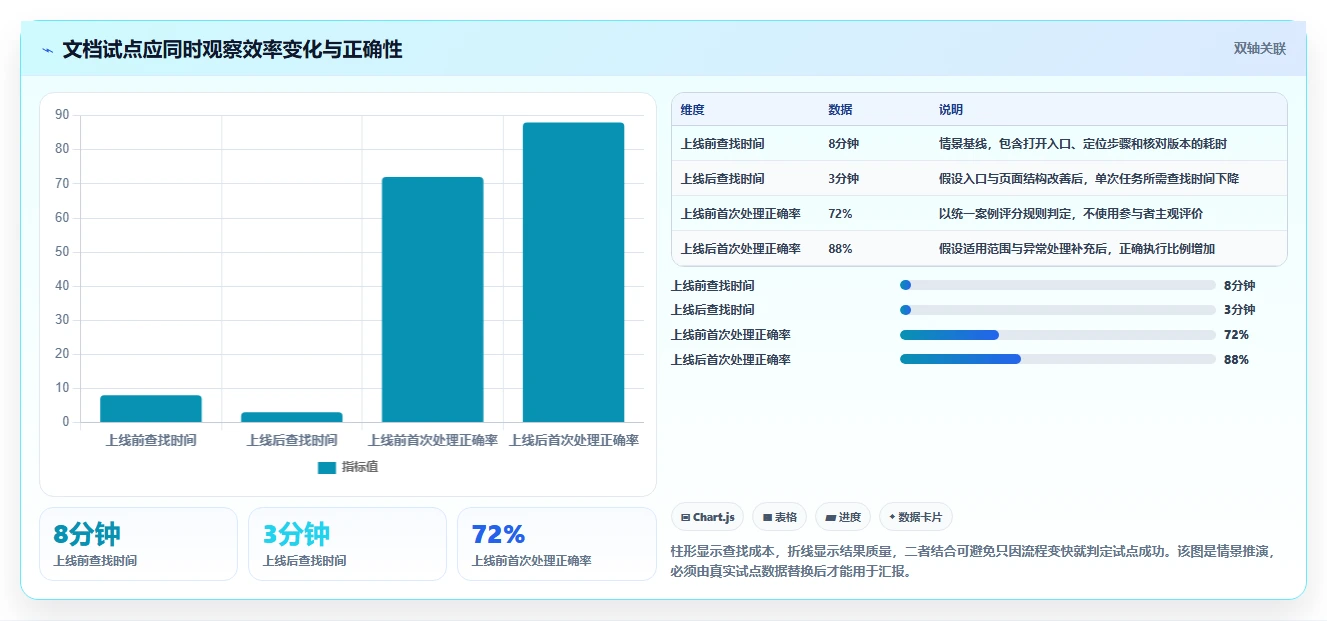Click description starting with 以统一案例评分规则判定
The width and height of the screenshot is (1327, 621).
[1070, 214]
